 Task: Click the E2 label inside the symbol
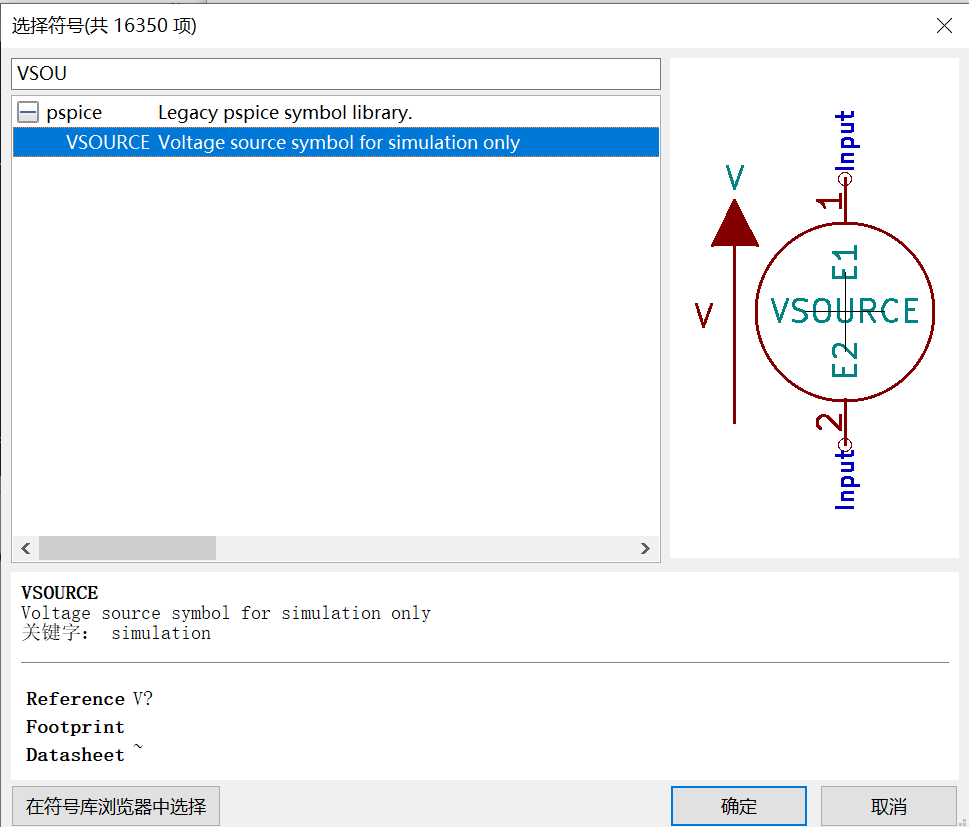[x=845, y=359]
